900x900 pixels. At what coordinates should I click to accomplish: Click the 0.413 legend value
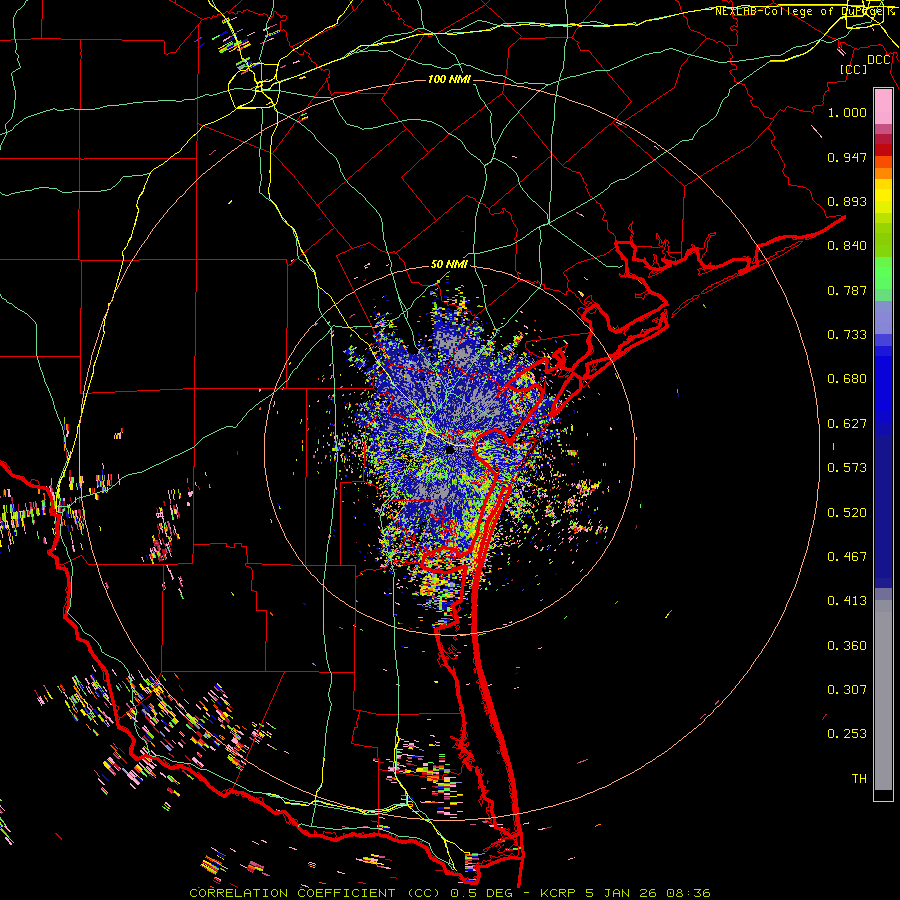(x=847, y=601)
